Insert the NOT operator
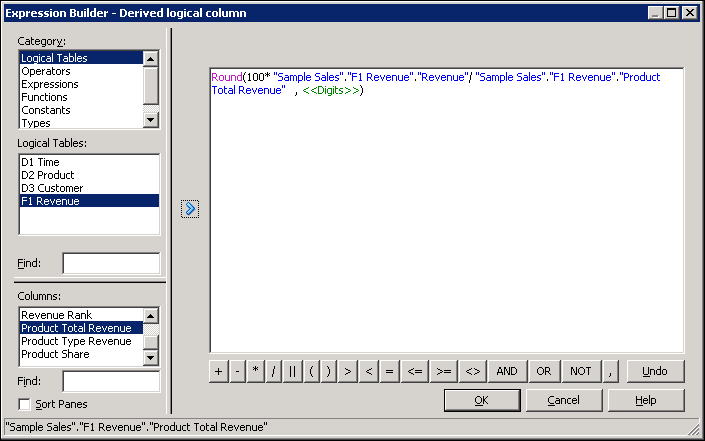705x441 pixels. coord(580,371)
